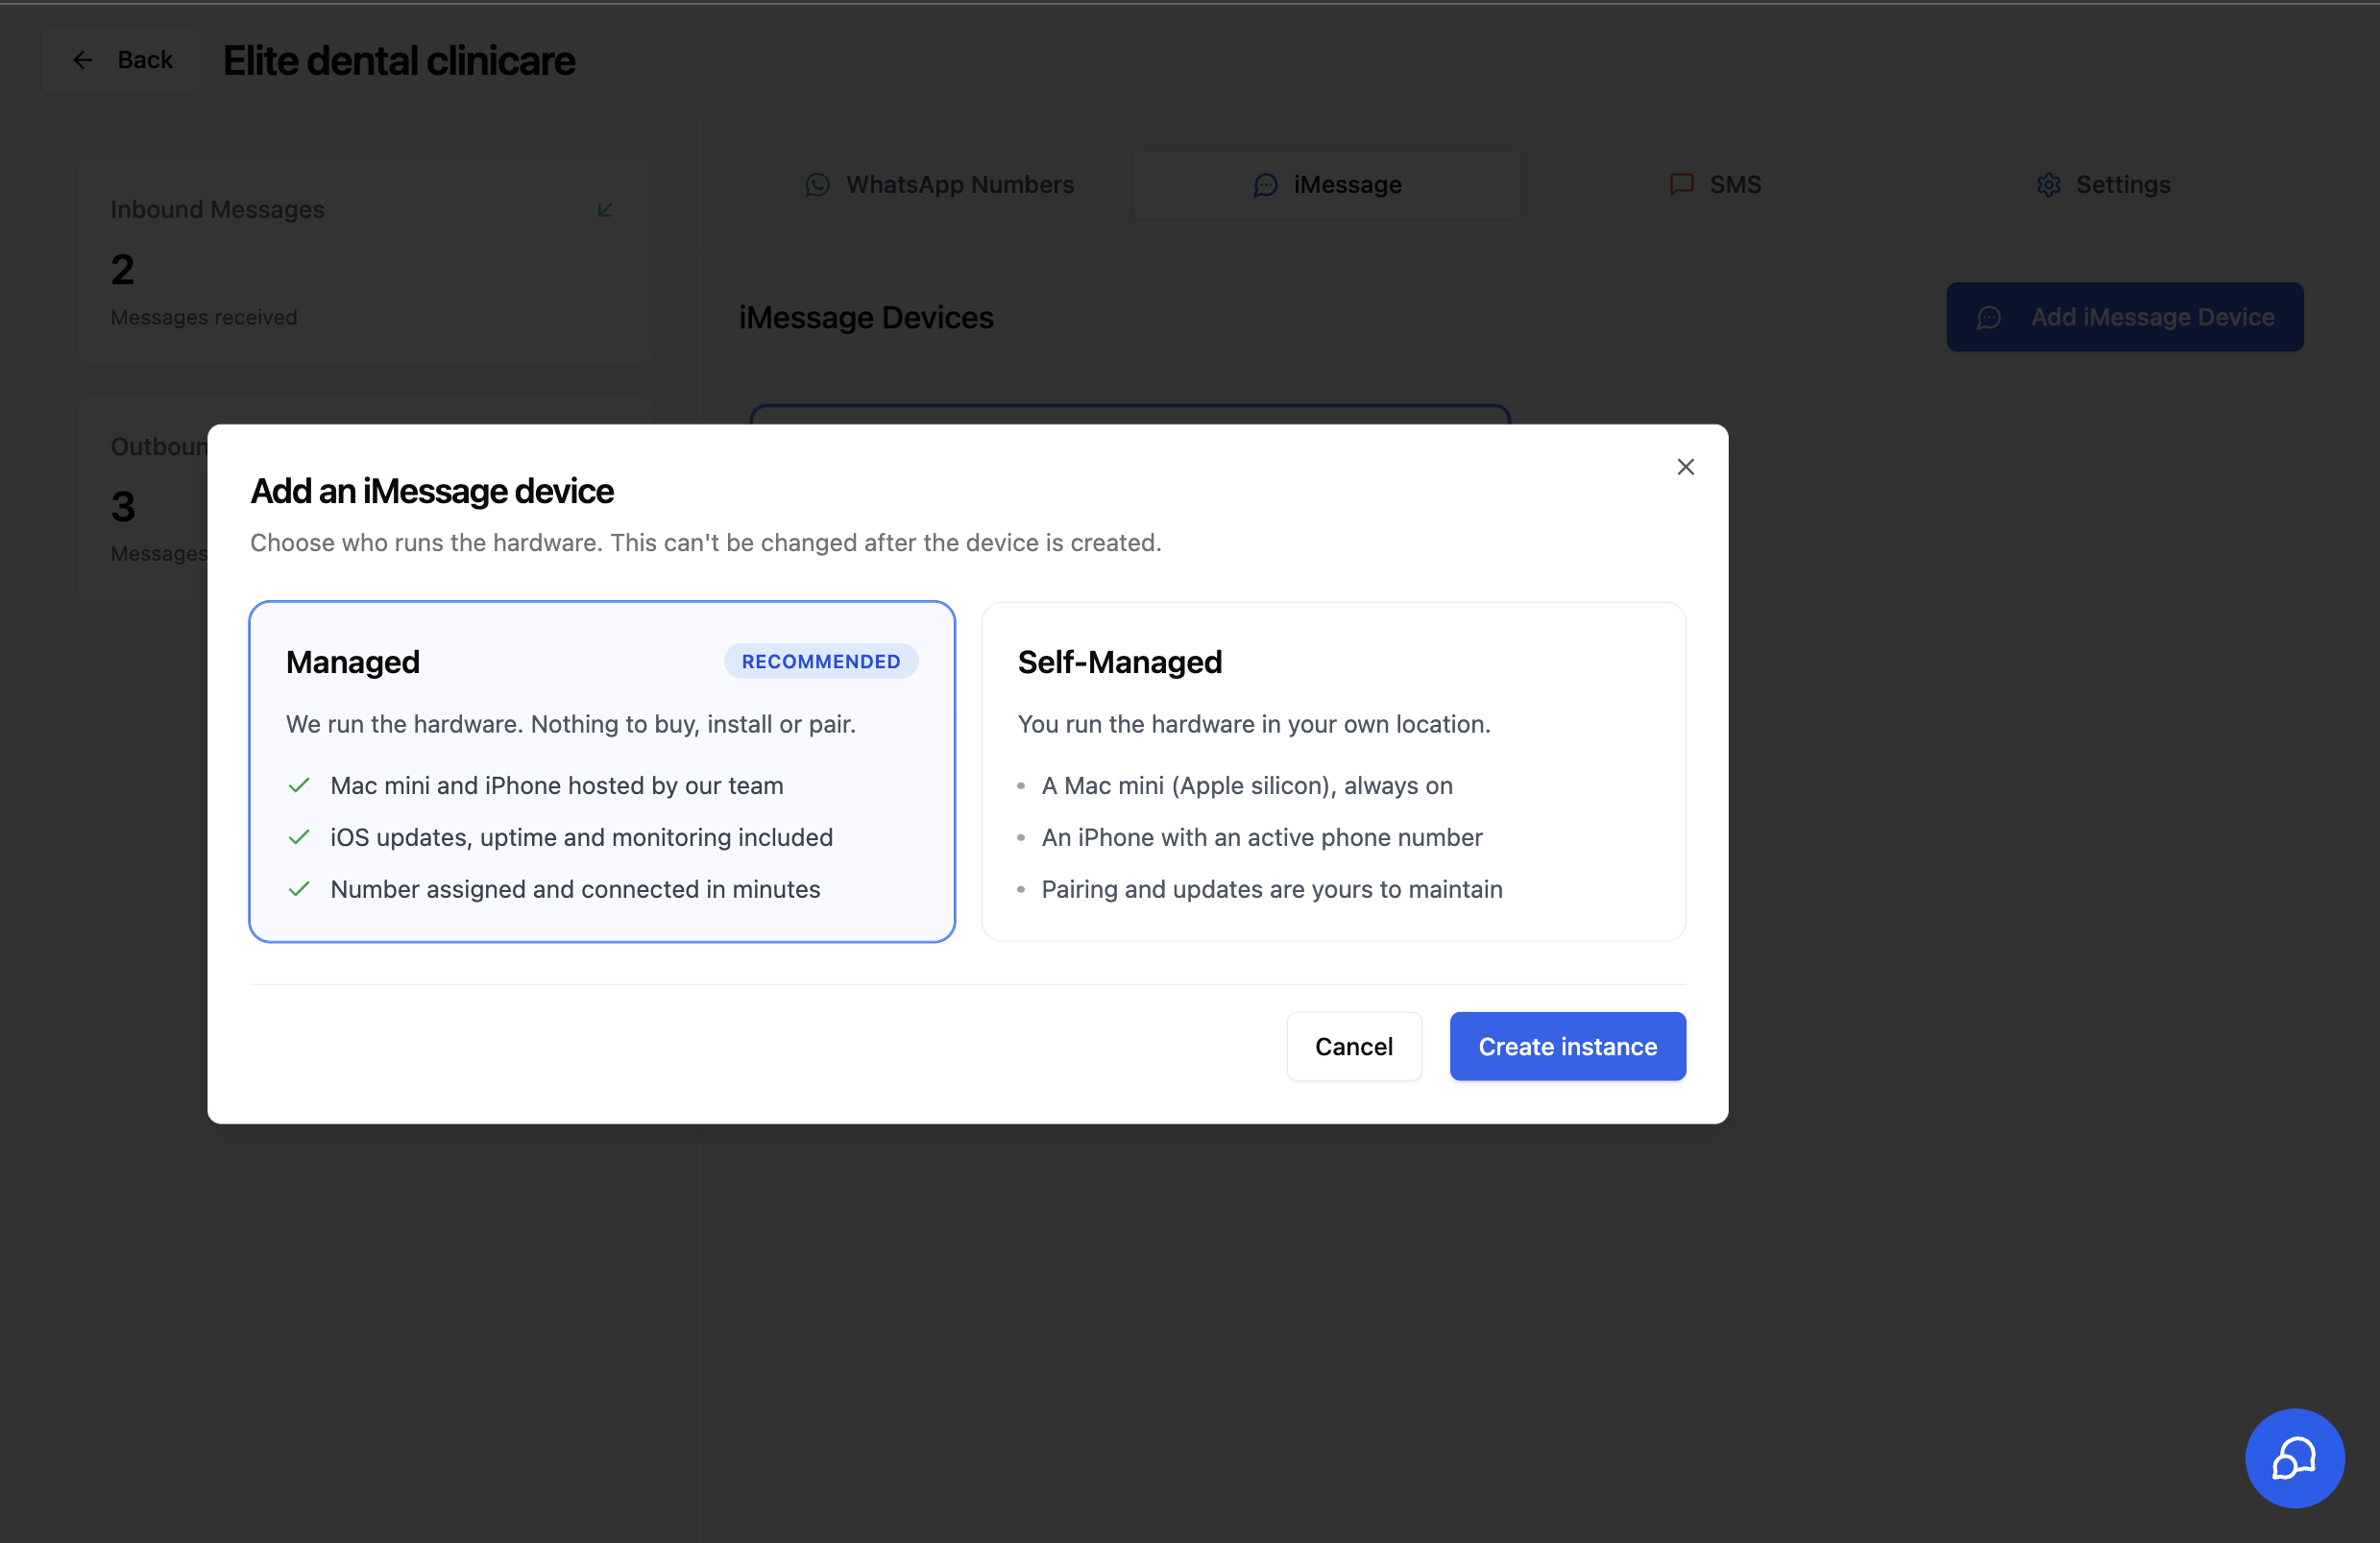This screenshot has height=1543, width=2380.
Task: Go Back from Elite dental clinicare
Action: [x=121, y=60]
